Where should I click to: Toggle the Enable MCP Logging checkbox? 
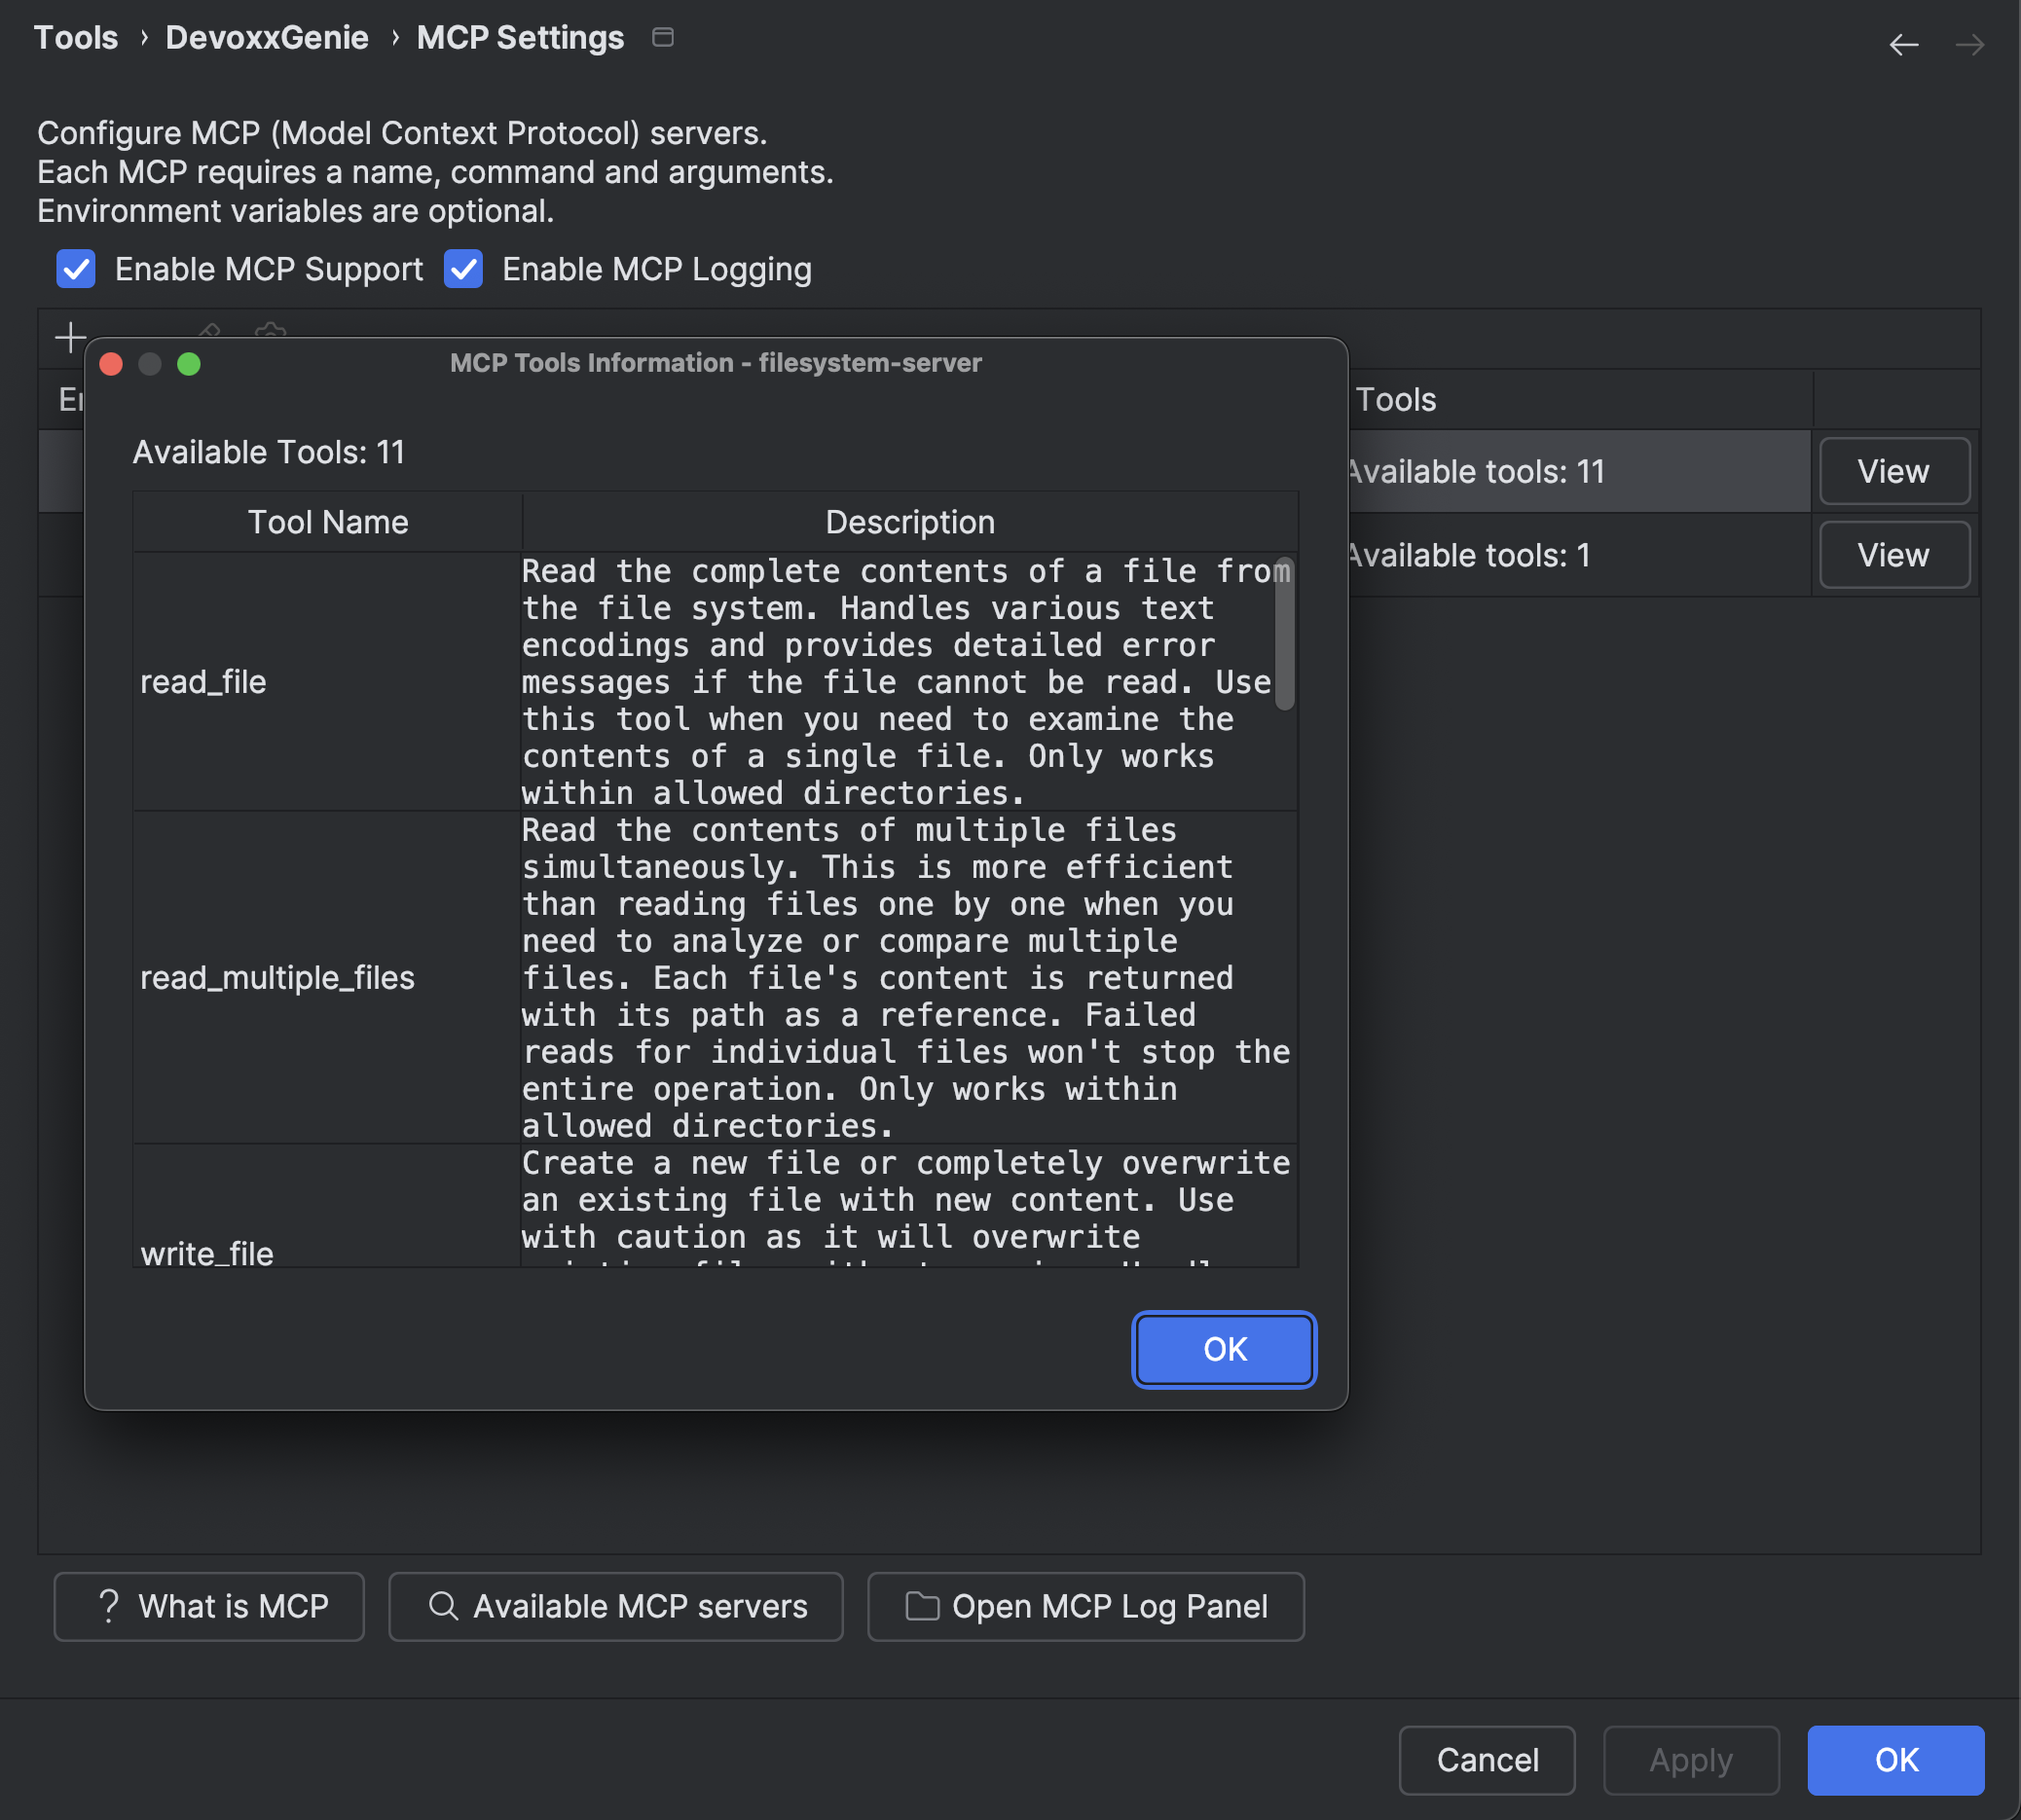coord(463,269)
